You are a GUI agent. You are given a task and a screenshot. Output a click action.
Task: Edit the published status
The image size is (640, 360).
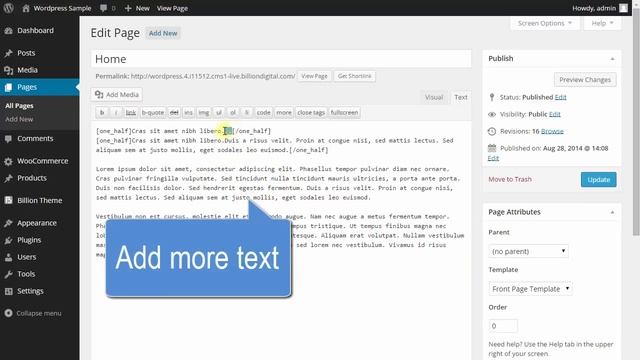[x=560, y=97]
